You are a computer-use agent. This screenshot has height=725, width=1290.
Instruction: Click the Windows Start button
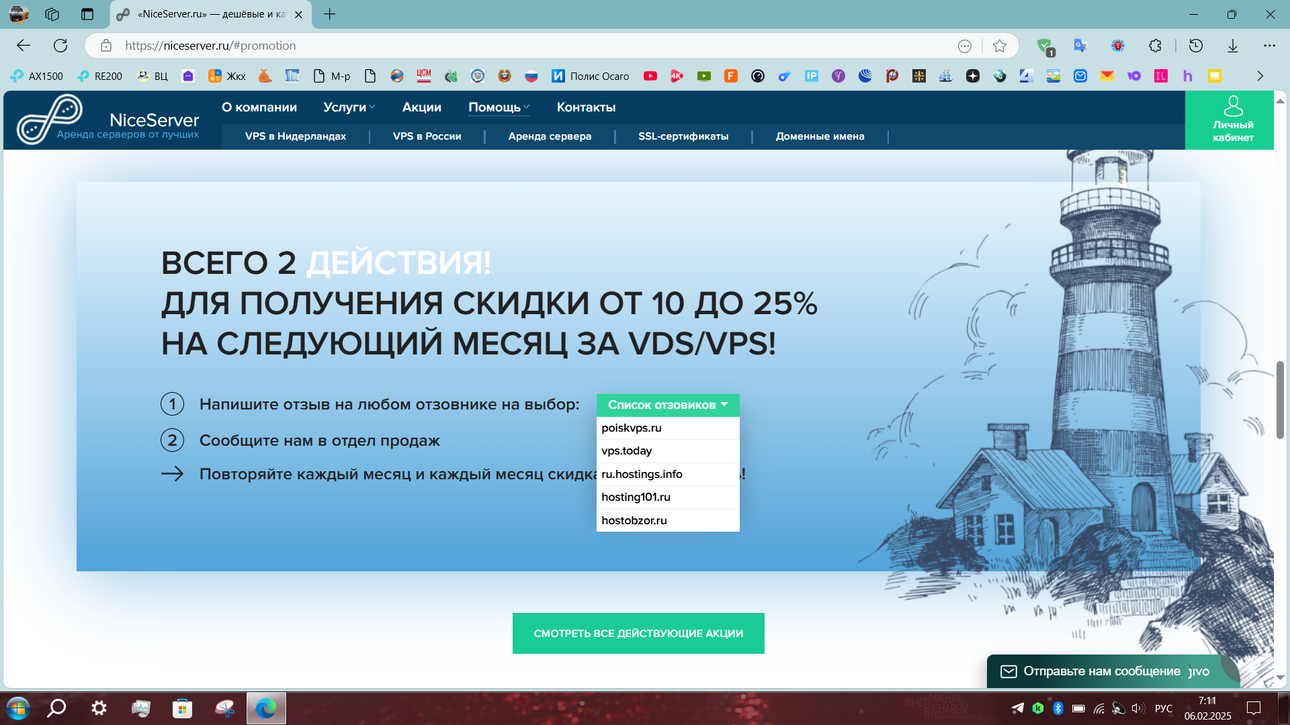coord(16,708)
